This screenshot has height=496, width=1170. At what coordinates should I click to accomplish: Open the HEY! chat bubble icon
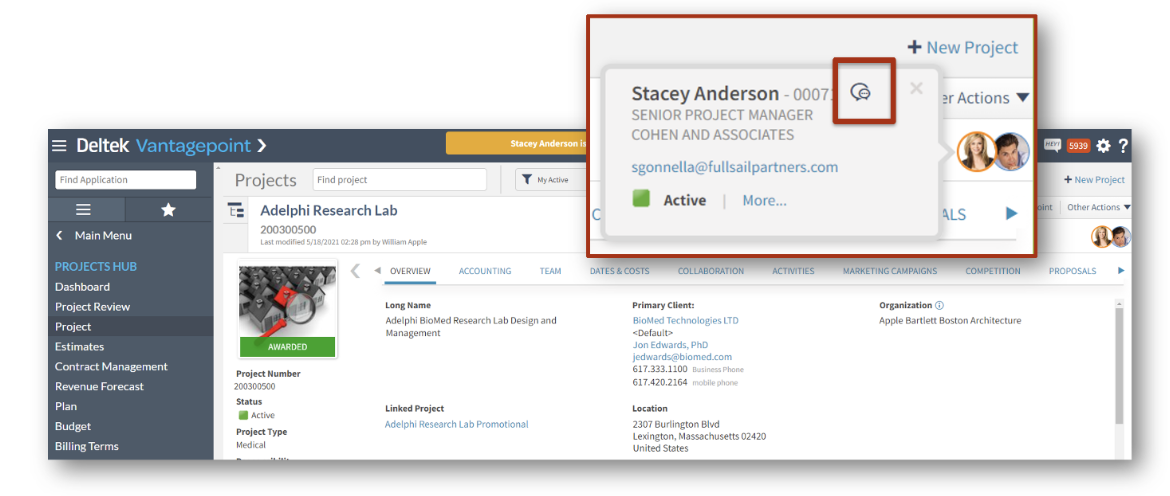pyautogui.click(x=1052, y=145)
